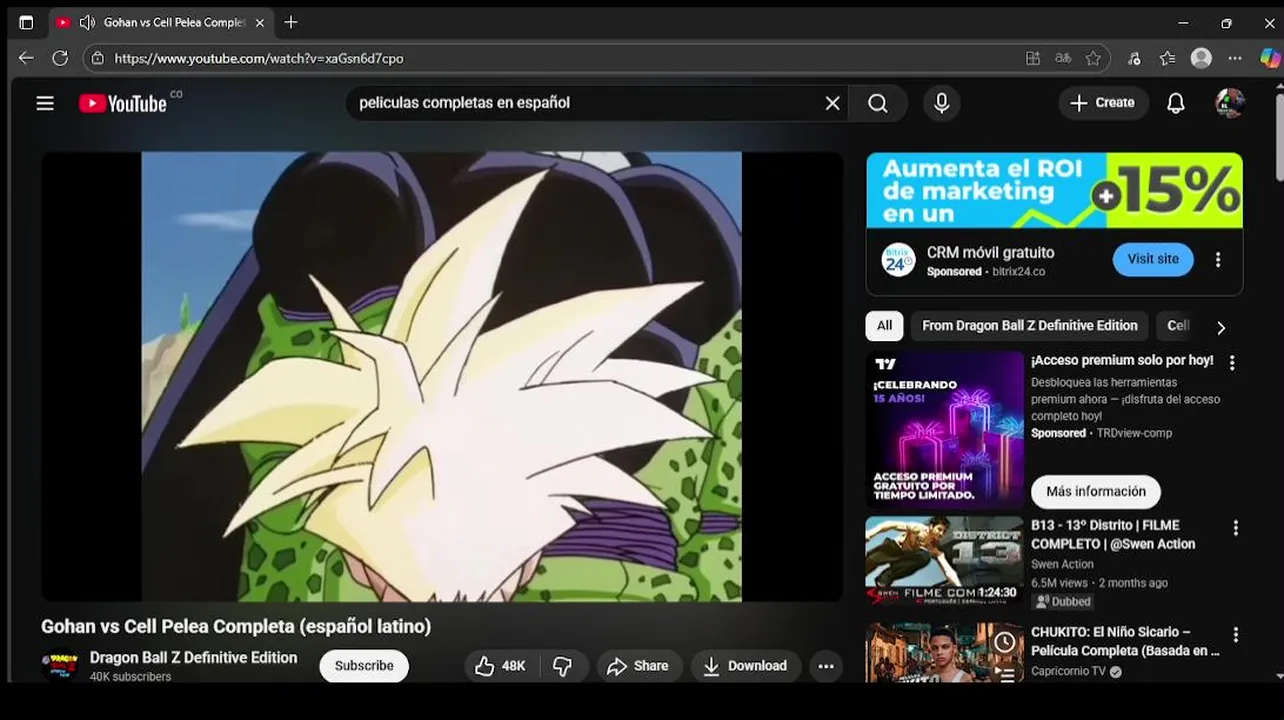
Task: Open the B13 District 13 thumbnail
Action: point(944,562)
